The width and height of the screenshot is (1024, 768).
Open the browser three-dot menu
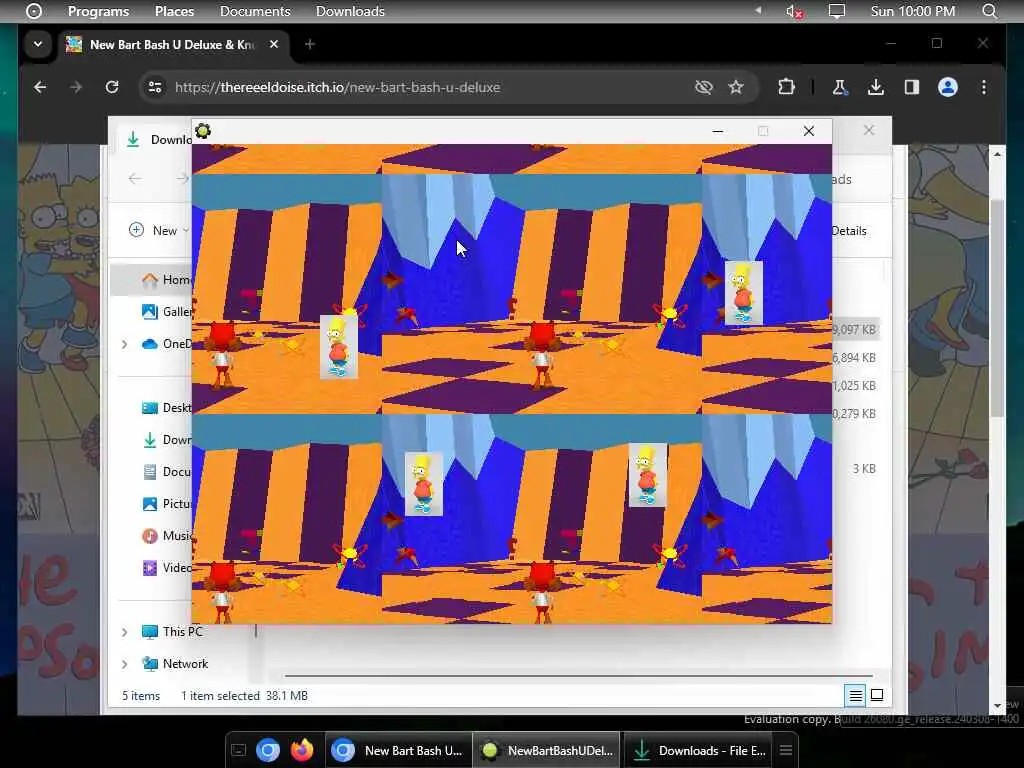pyautogui.click(x=984, y=87)
